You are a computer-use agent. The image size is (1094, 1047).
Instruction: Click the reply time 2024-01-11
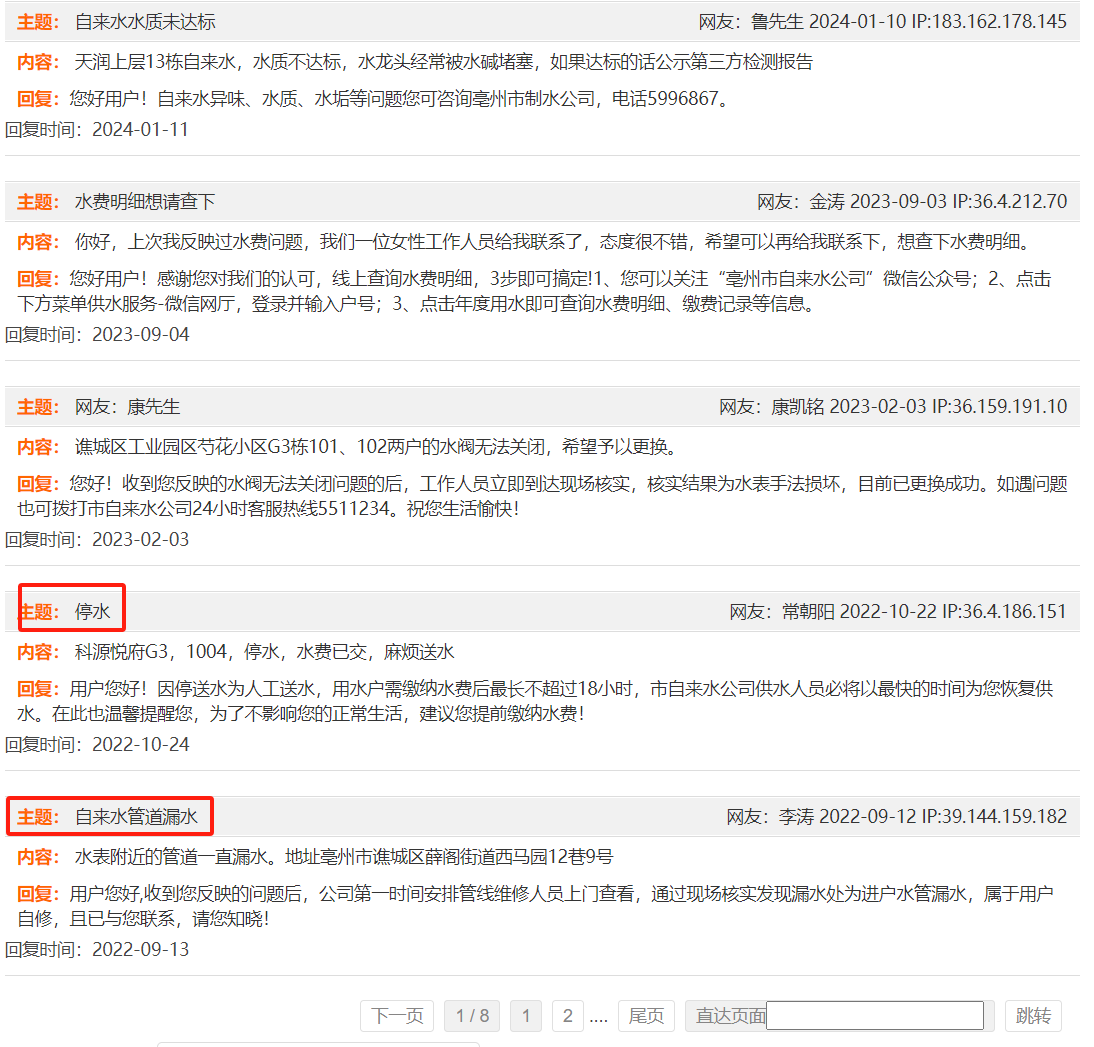[x=140, y=130]
